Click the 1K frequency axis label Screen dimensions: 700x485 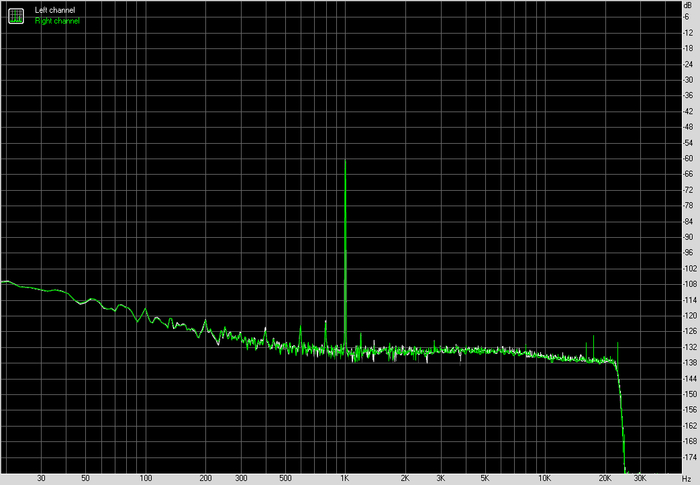click(x=345, y=478)
